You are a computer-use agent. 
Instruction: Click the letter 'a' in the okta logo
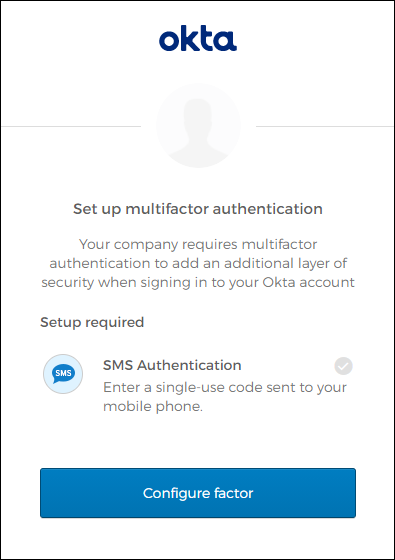[x=226, y=41]
